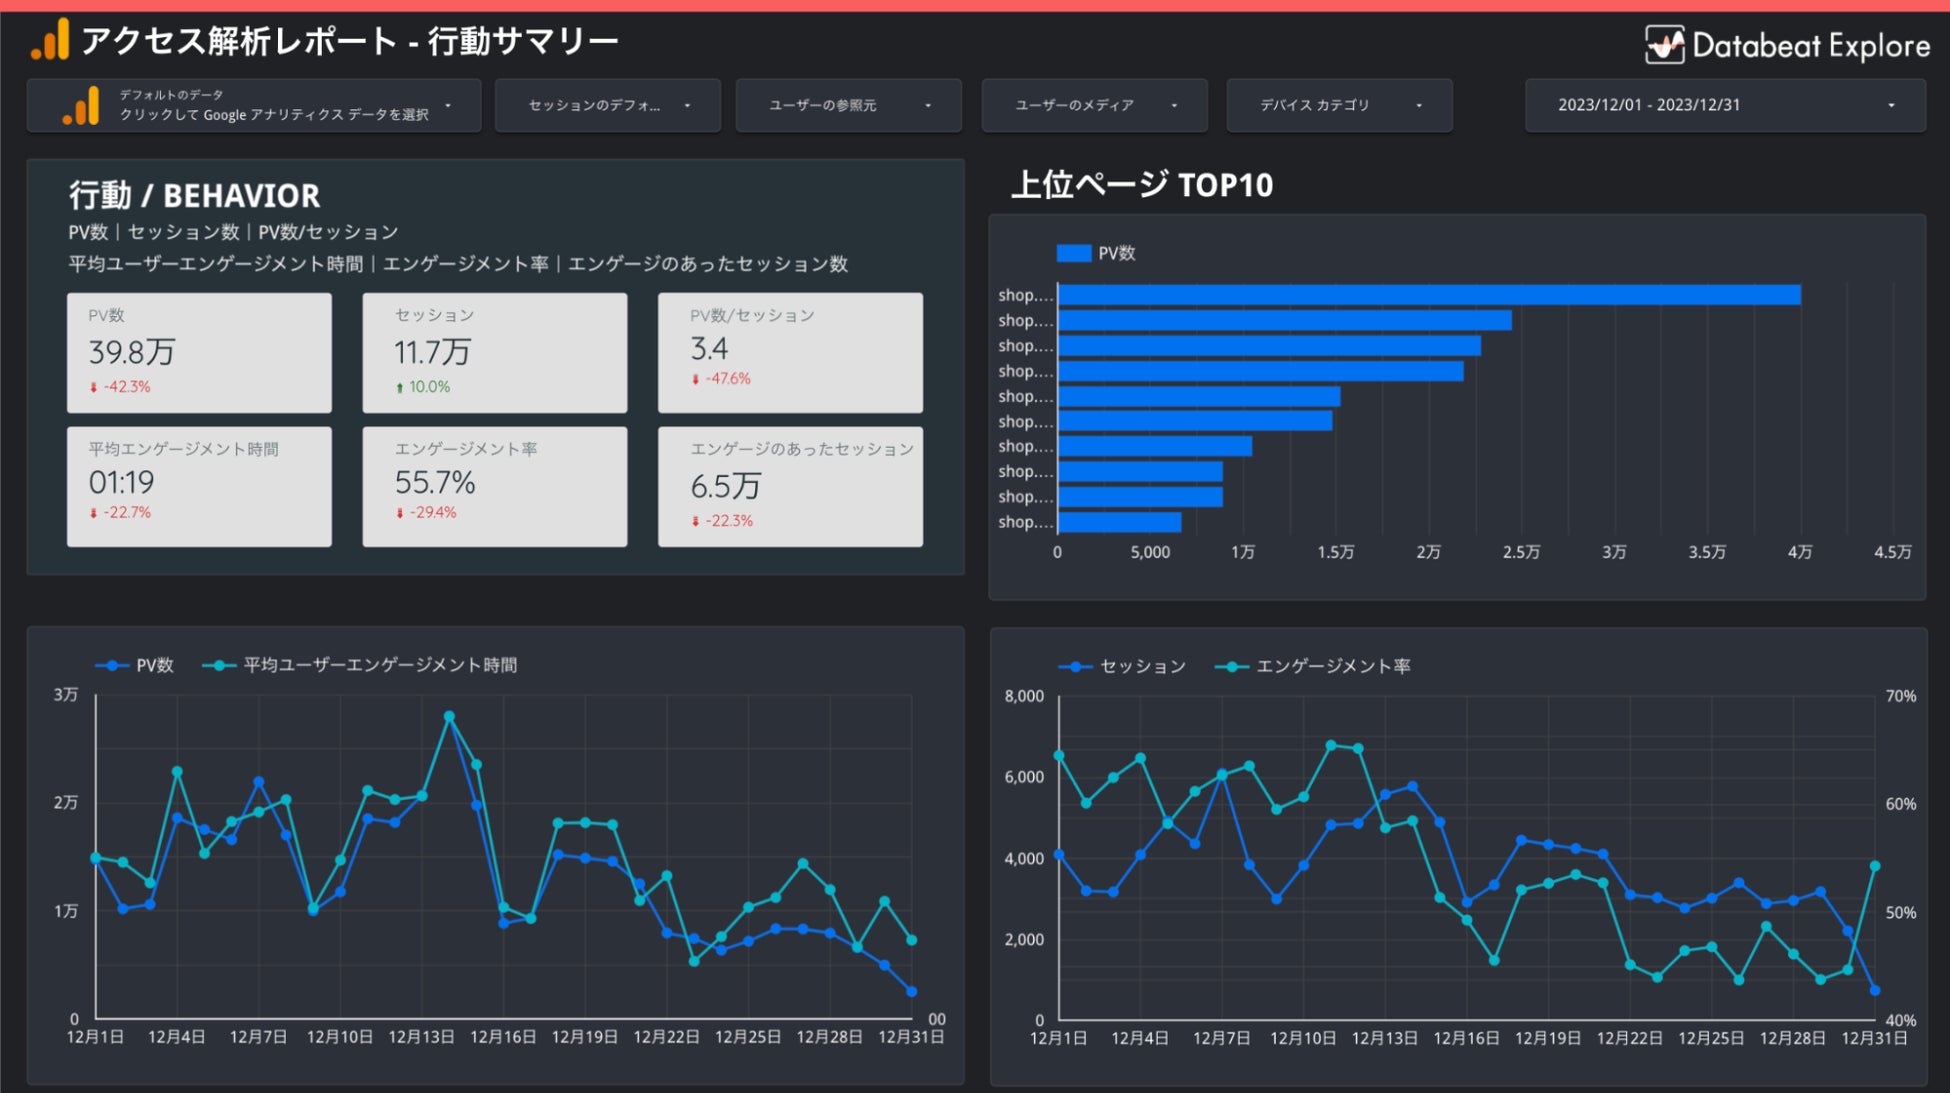The width and height of the screenshot is (1950, 1093).
Task: Open the ユーザーの参照元 dropdown
Action: 848,106
